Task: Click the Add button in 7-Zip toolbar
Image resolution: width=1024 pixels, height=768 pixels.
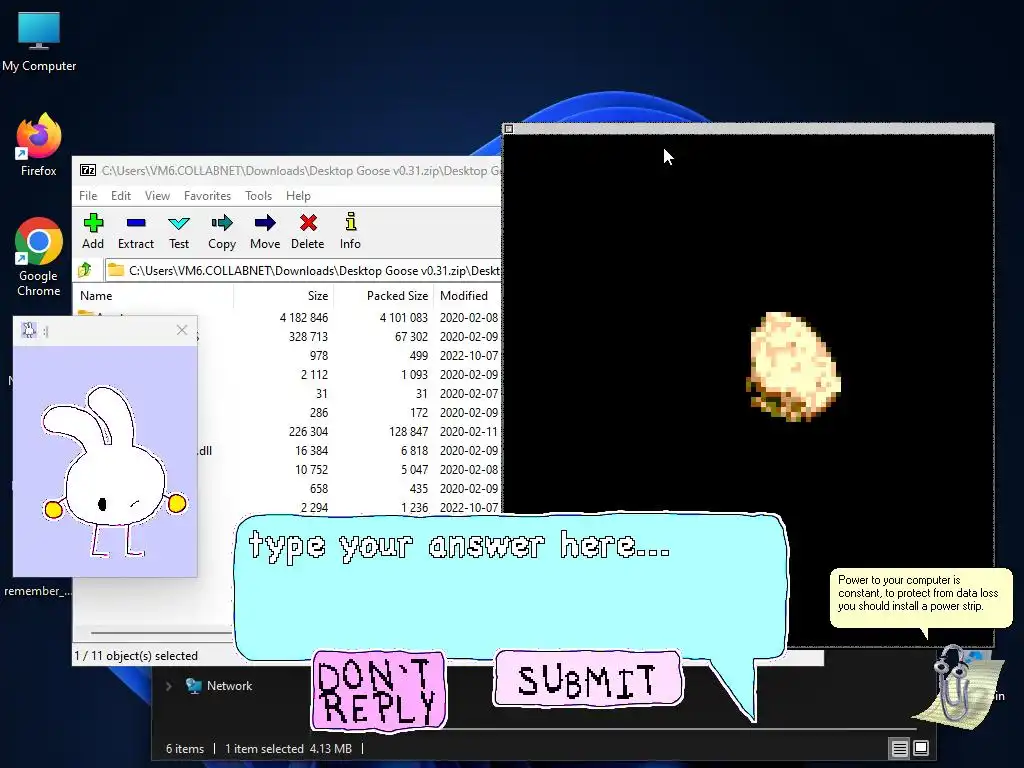Action: coord(93,231)
